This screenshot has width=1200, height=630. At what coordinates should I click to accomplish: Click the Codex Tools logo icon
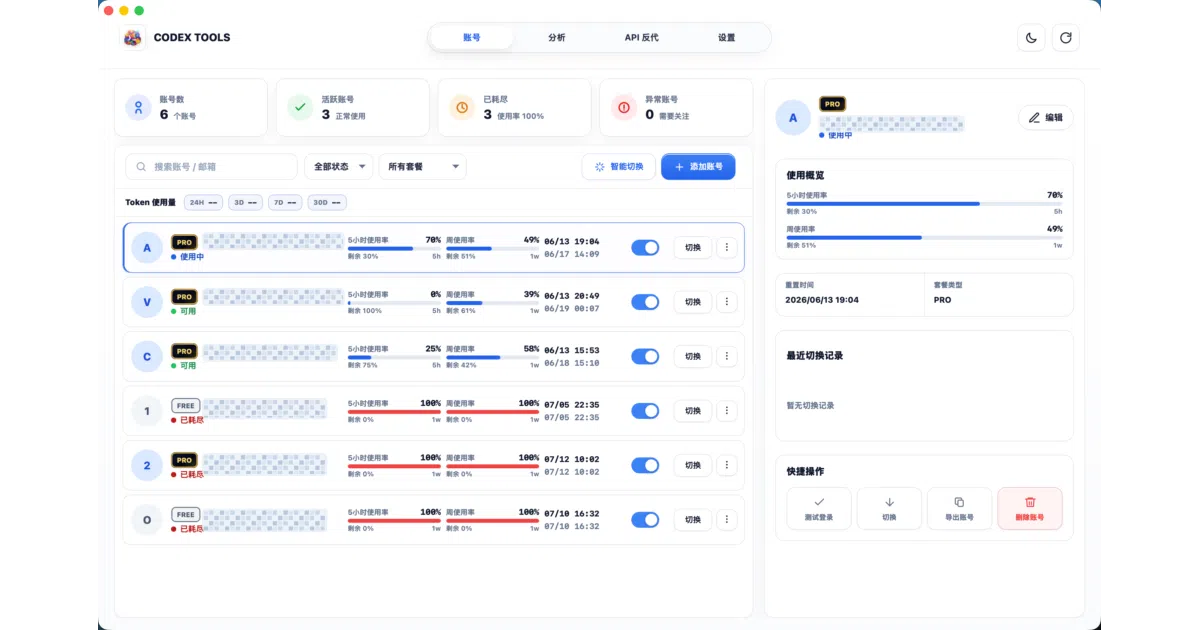(x=133, y=38)
